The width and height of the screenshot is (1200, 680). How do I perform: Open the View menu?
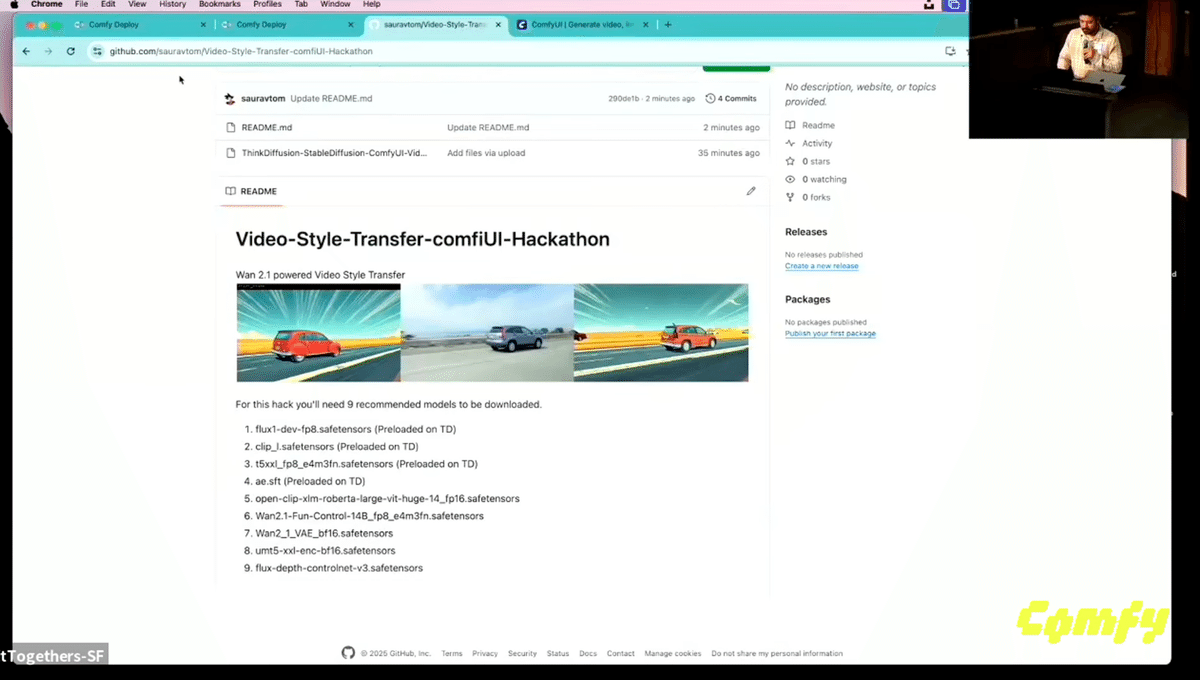pyautogui.click(x=137, y=4)
